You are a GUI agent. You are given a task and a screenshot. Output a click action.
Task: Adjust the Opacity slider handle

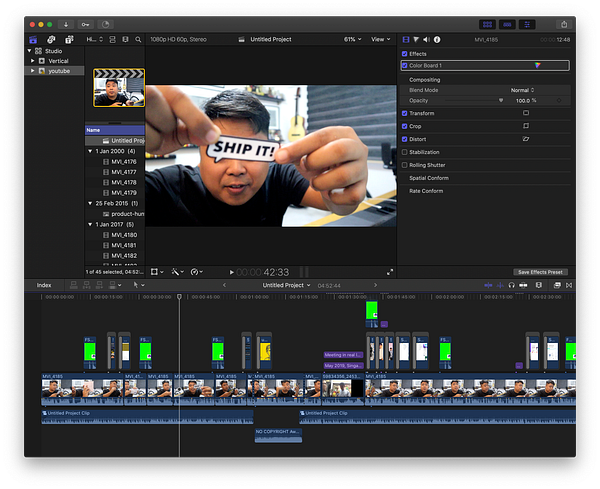pos(501,101)
